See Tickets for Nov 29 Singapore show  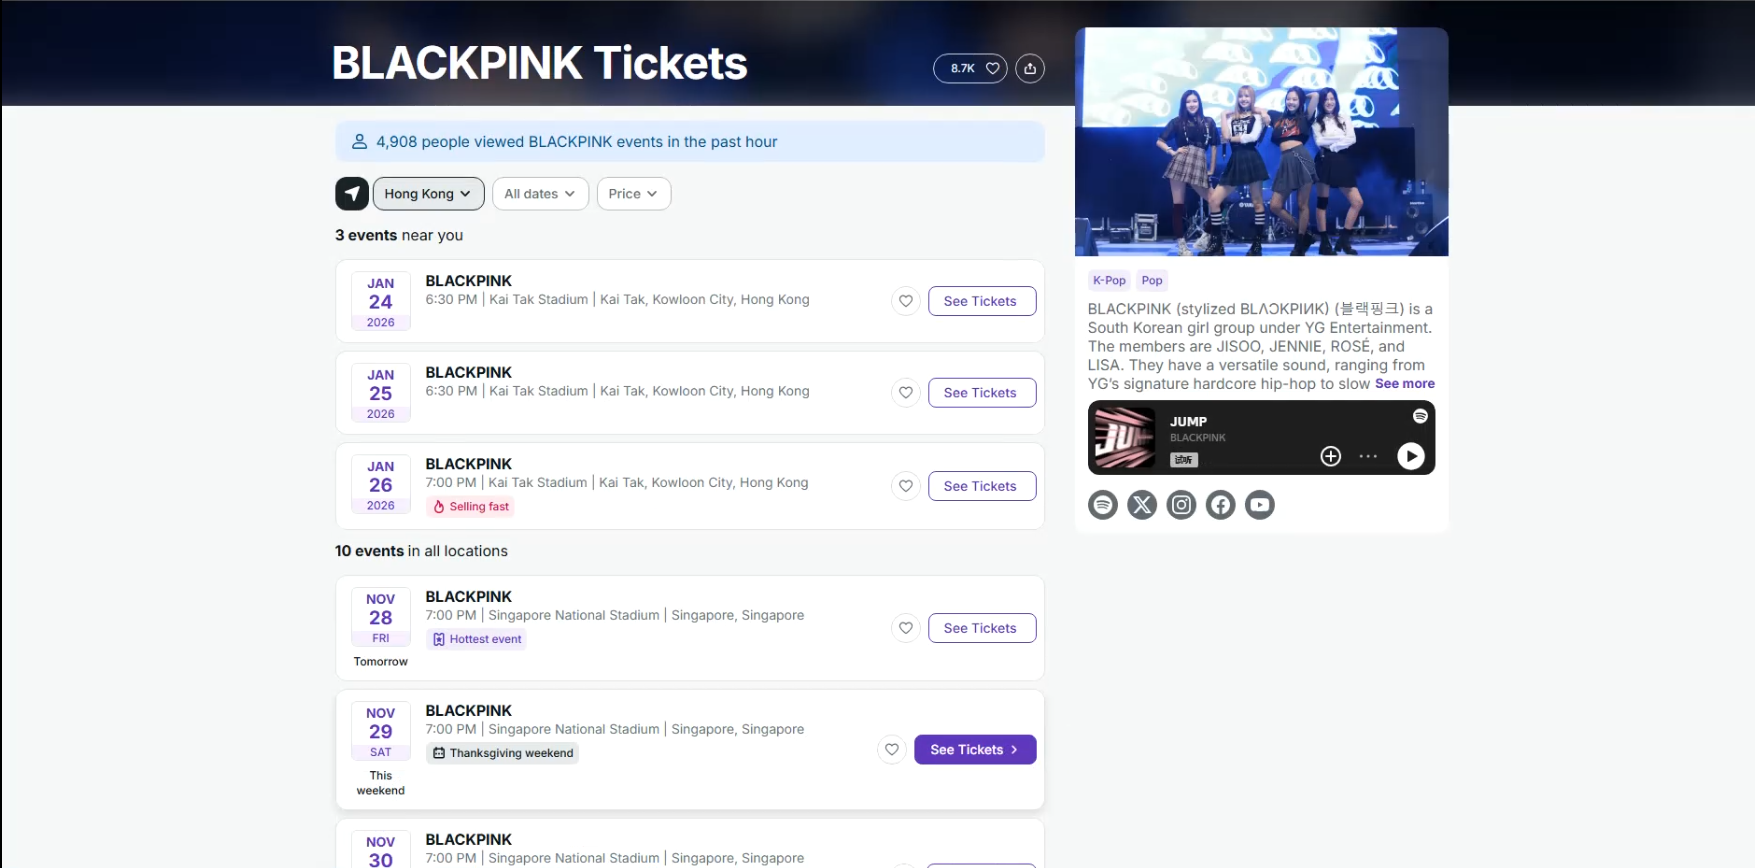point(975,750)
